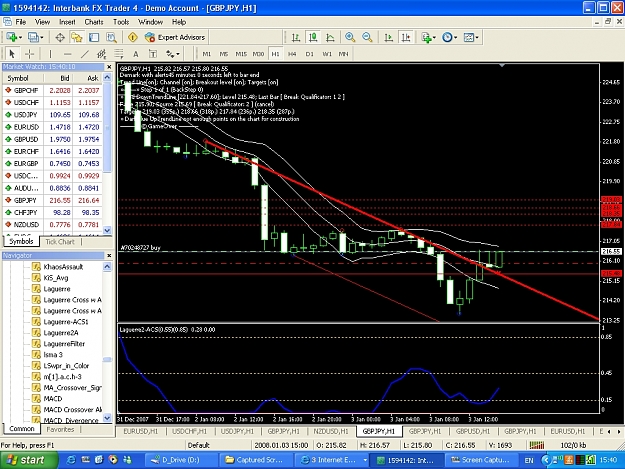
Task: Switch chart to bar chart type
Action: [x=296, y=37]
